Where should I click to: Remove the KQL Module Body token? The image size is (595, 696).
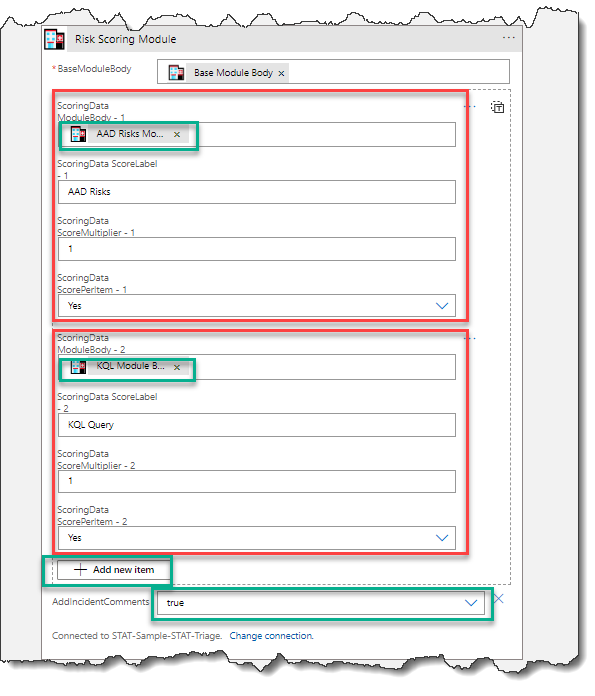coord(177,368)
